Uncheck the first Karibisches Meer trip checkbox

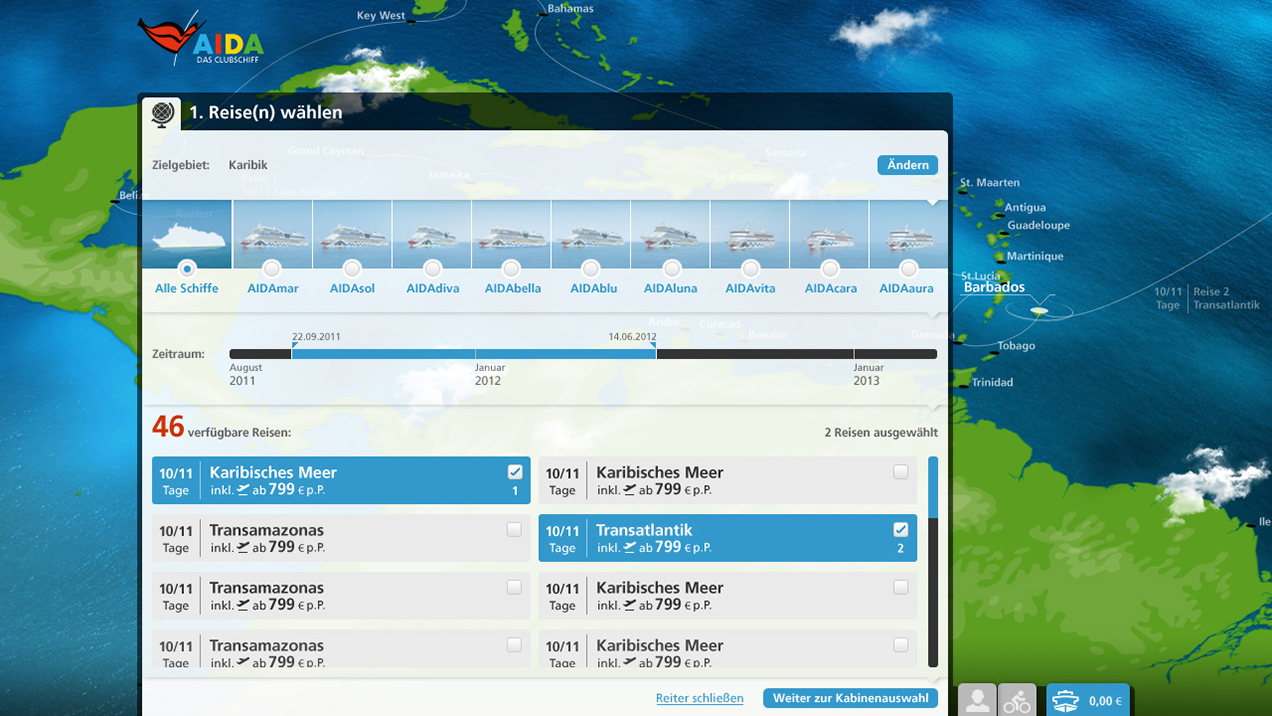pos(515,472)
